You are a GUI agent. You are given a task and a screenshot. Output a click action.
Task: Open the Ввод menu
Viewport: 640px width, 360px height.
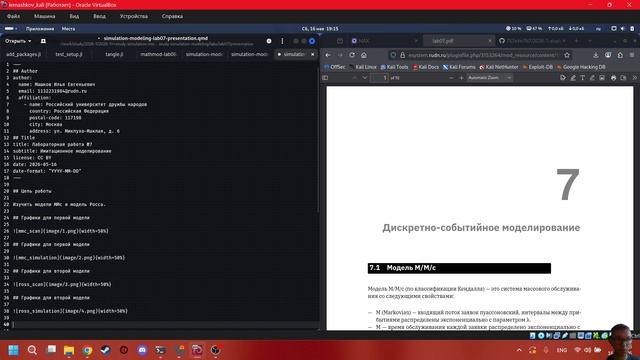coord(99,16)
